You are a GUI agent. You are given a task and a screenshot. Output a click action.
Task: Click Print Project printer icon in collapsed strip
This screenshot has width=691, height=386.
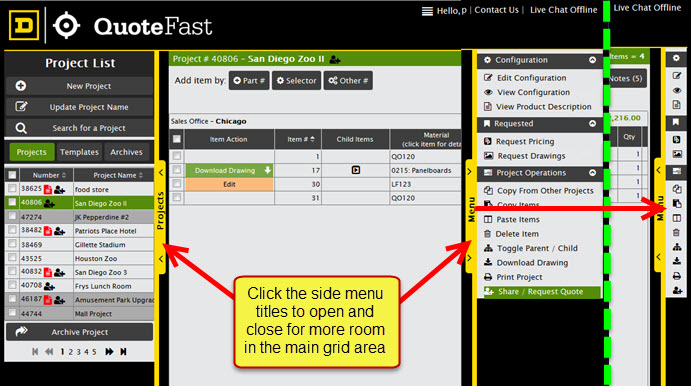pos(677,276)
